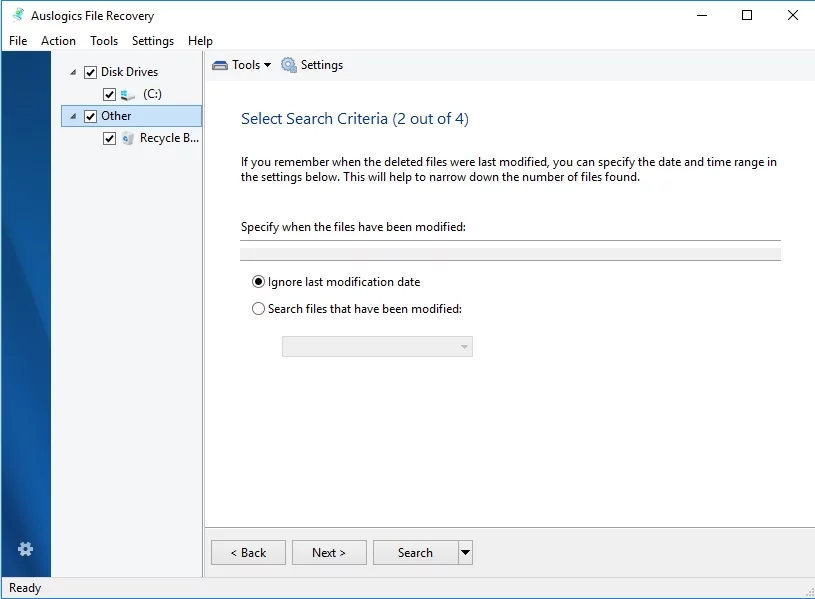Viewport: 815px width, 599px height.
Task: Toggle the (C:) drive checkbox
Action: 110,94
